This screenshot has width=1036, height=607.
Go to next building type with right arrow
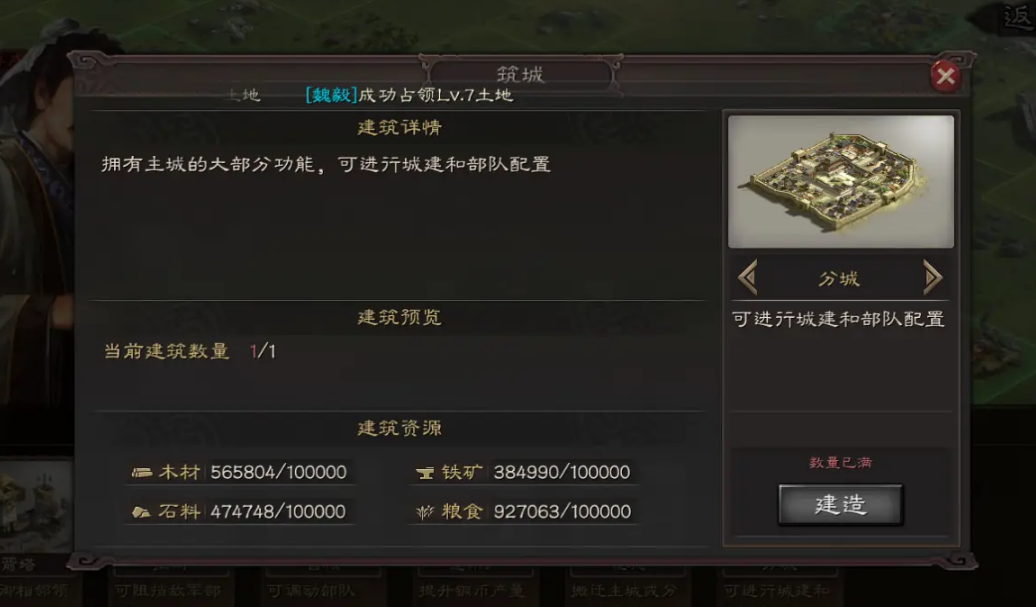point(932,277)
